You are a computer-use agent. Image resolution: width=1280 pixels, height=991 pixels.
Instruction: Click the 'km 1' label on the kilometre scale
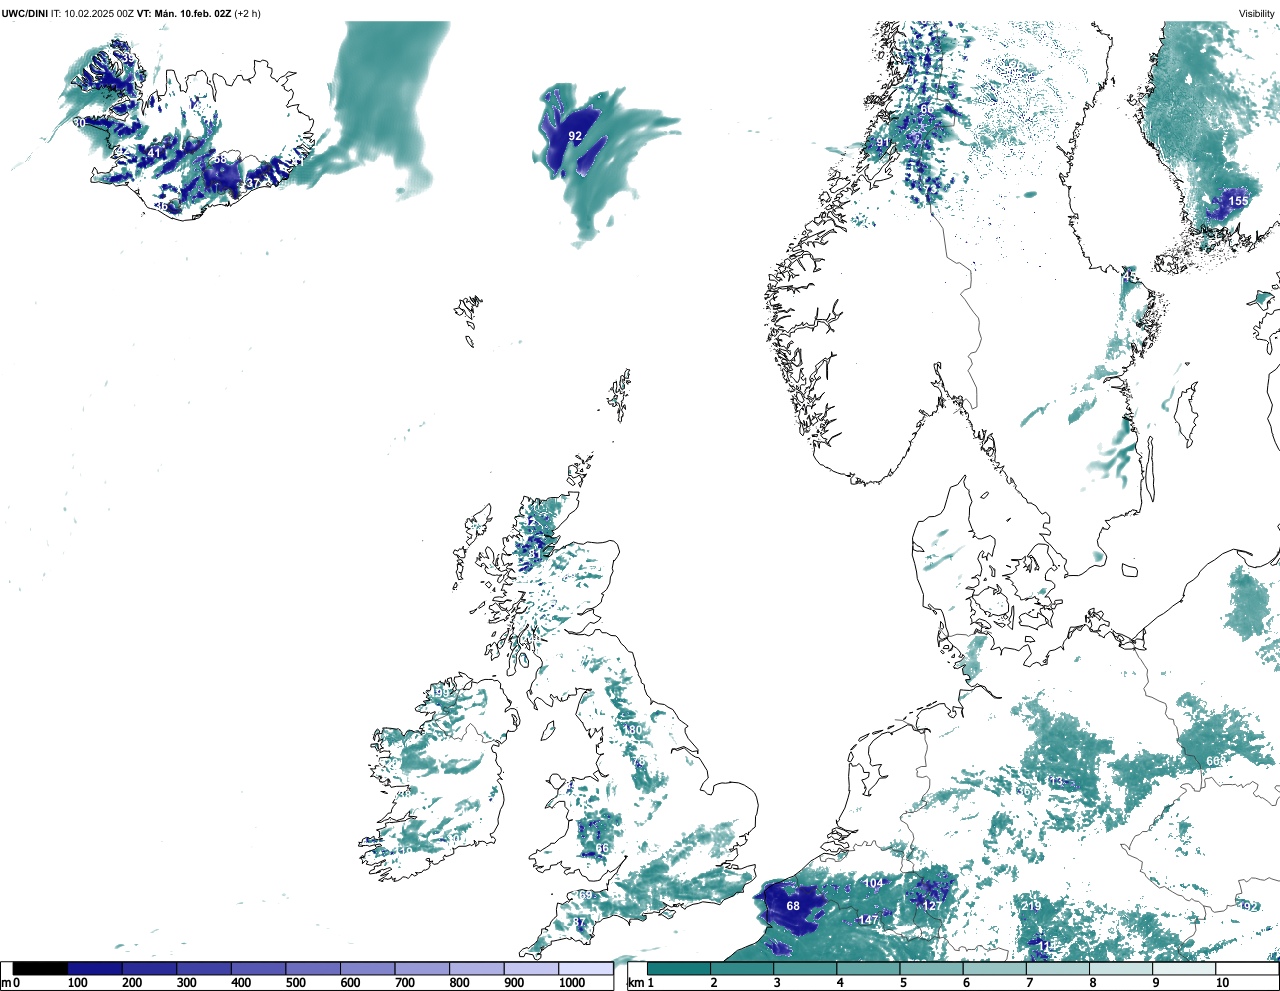641,983
